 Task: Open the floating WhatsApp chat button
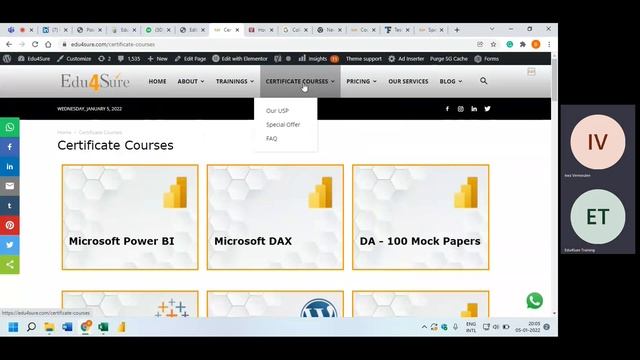pos(534,301)
